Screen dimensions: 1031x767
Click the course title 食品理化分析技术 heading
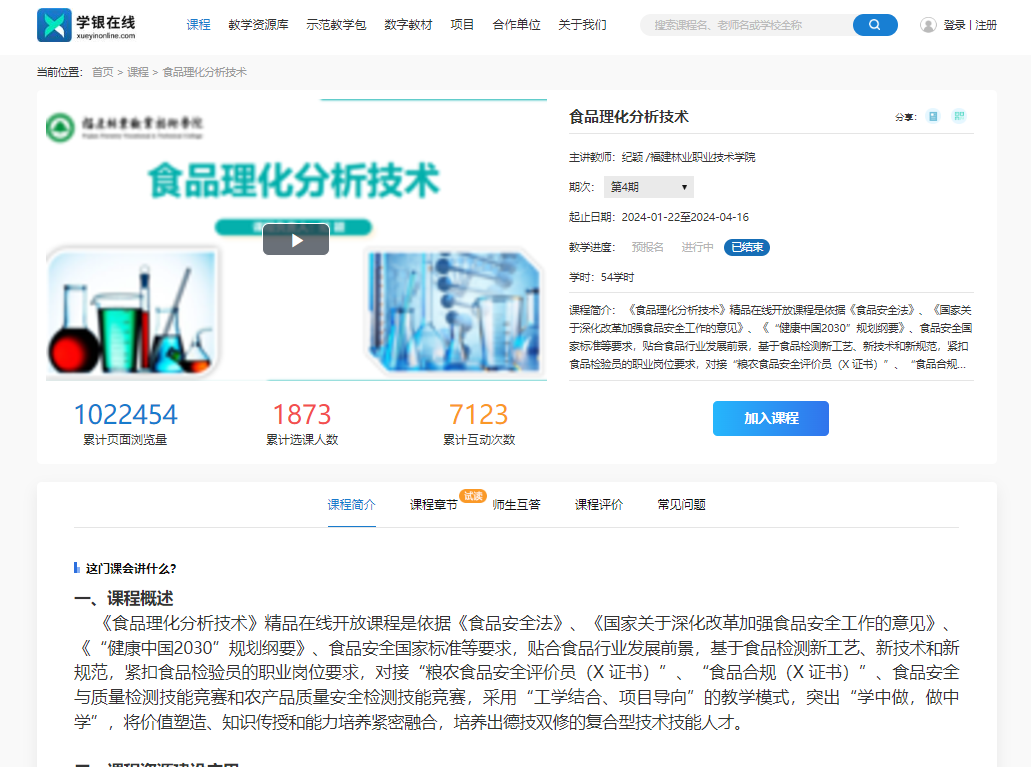point(629,117)
